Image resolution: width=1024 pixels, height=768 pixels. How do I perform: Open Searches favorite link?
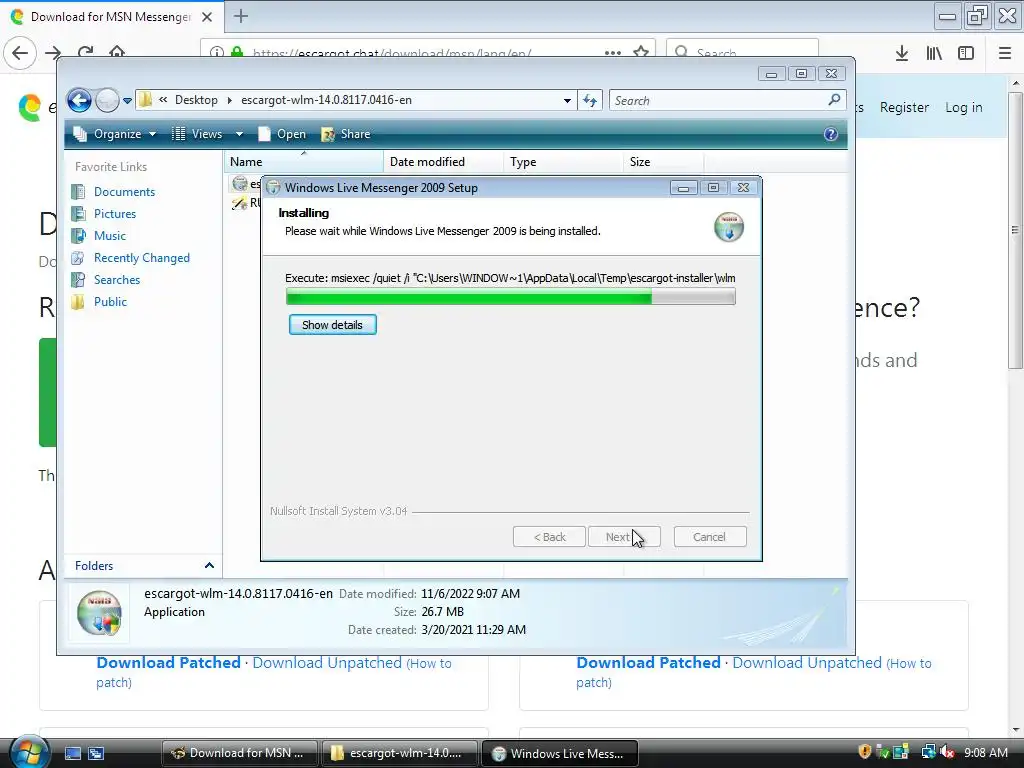click(117, 280)
